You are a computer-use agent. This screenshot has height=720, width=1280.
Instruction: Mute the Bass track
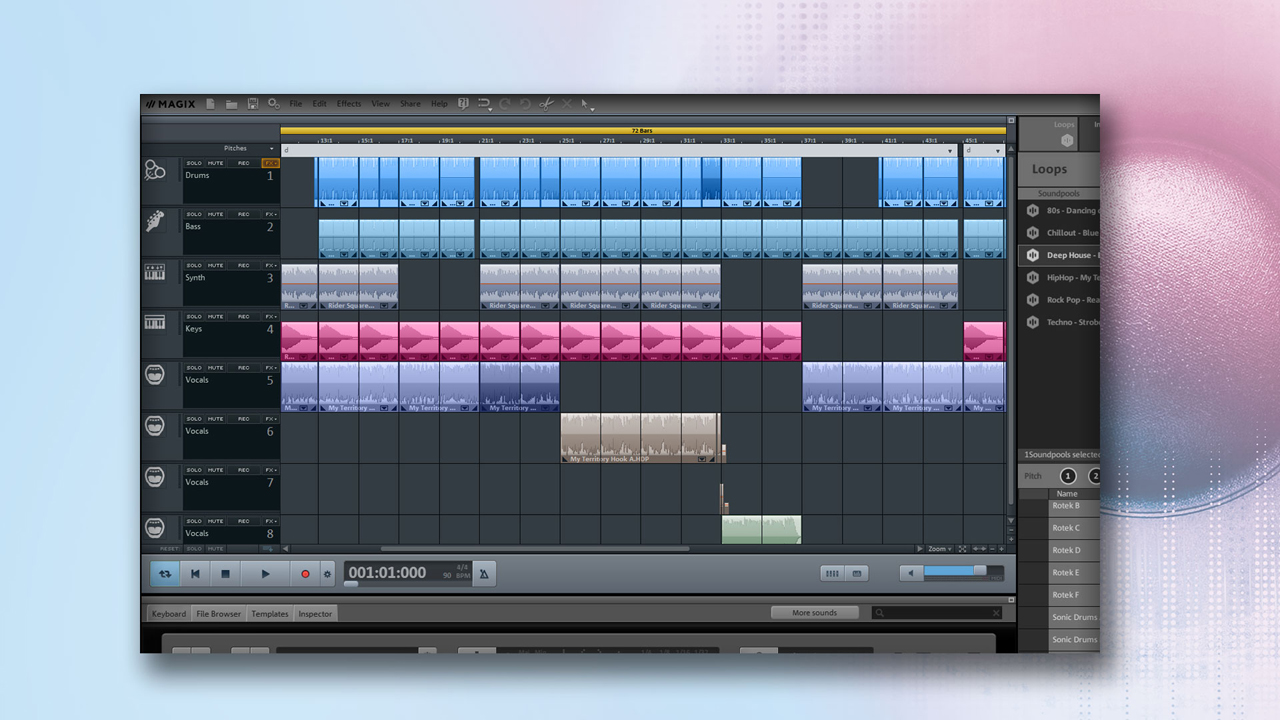point(216,214)
